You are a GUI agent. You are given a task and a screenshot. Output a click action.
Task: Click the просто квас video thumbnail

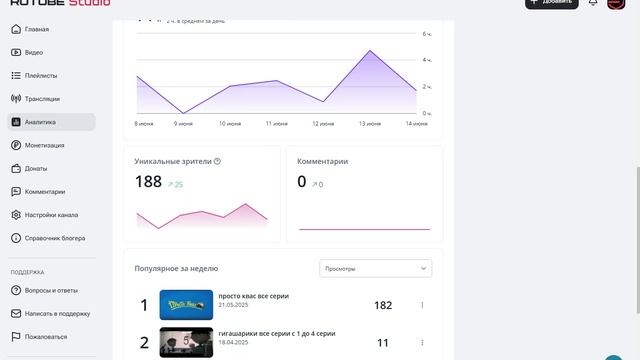coord(186,305)
